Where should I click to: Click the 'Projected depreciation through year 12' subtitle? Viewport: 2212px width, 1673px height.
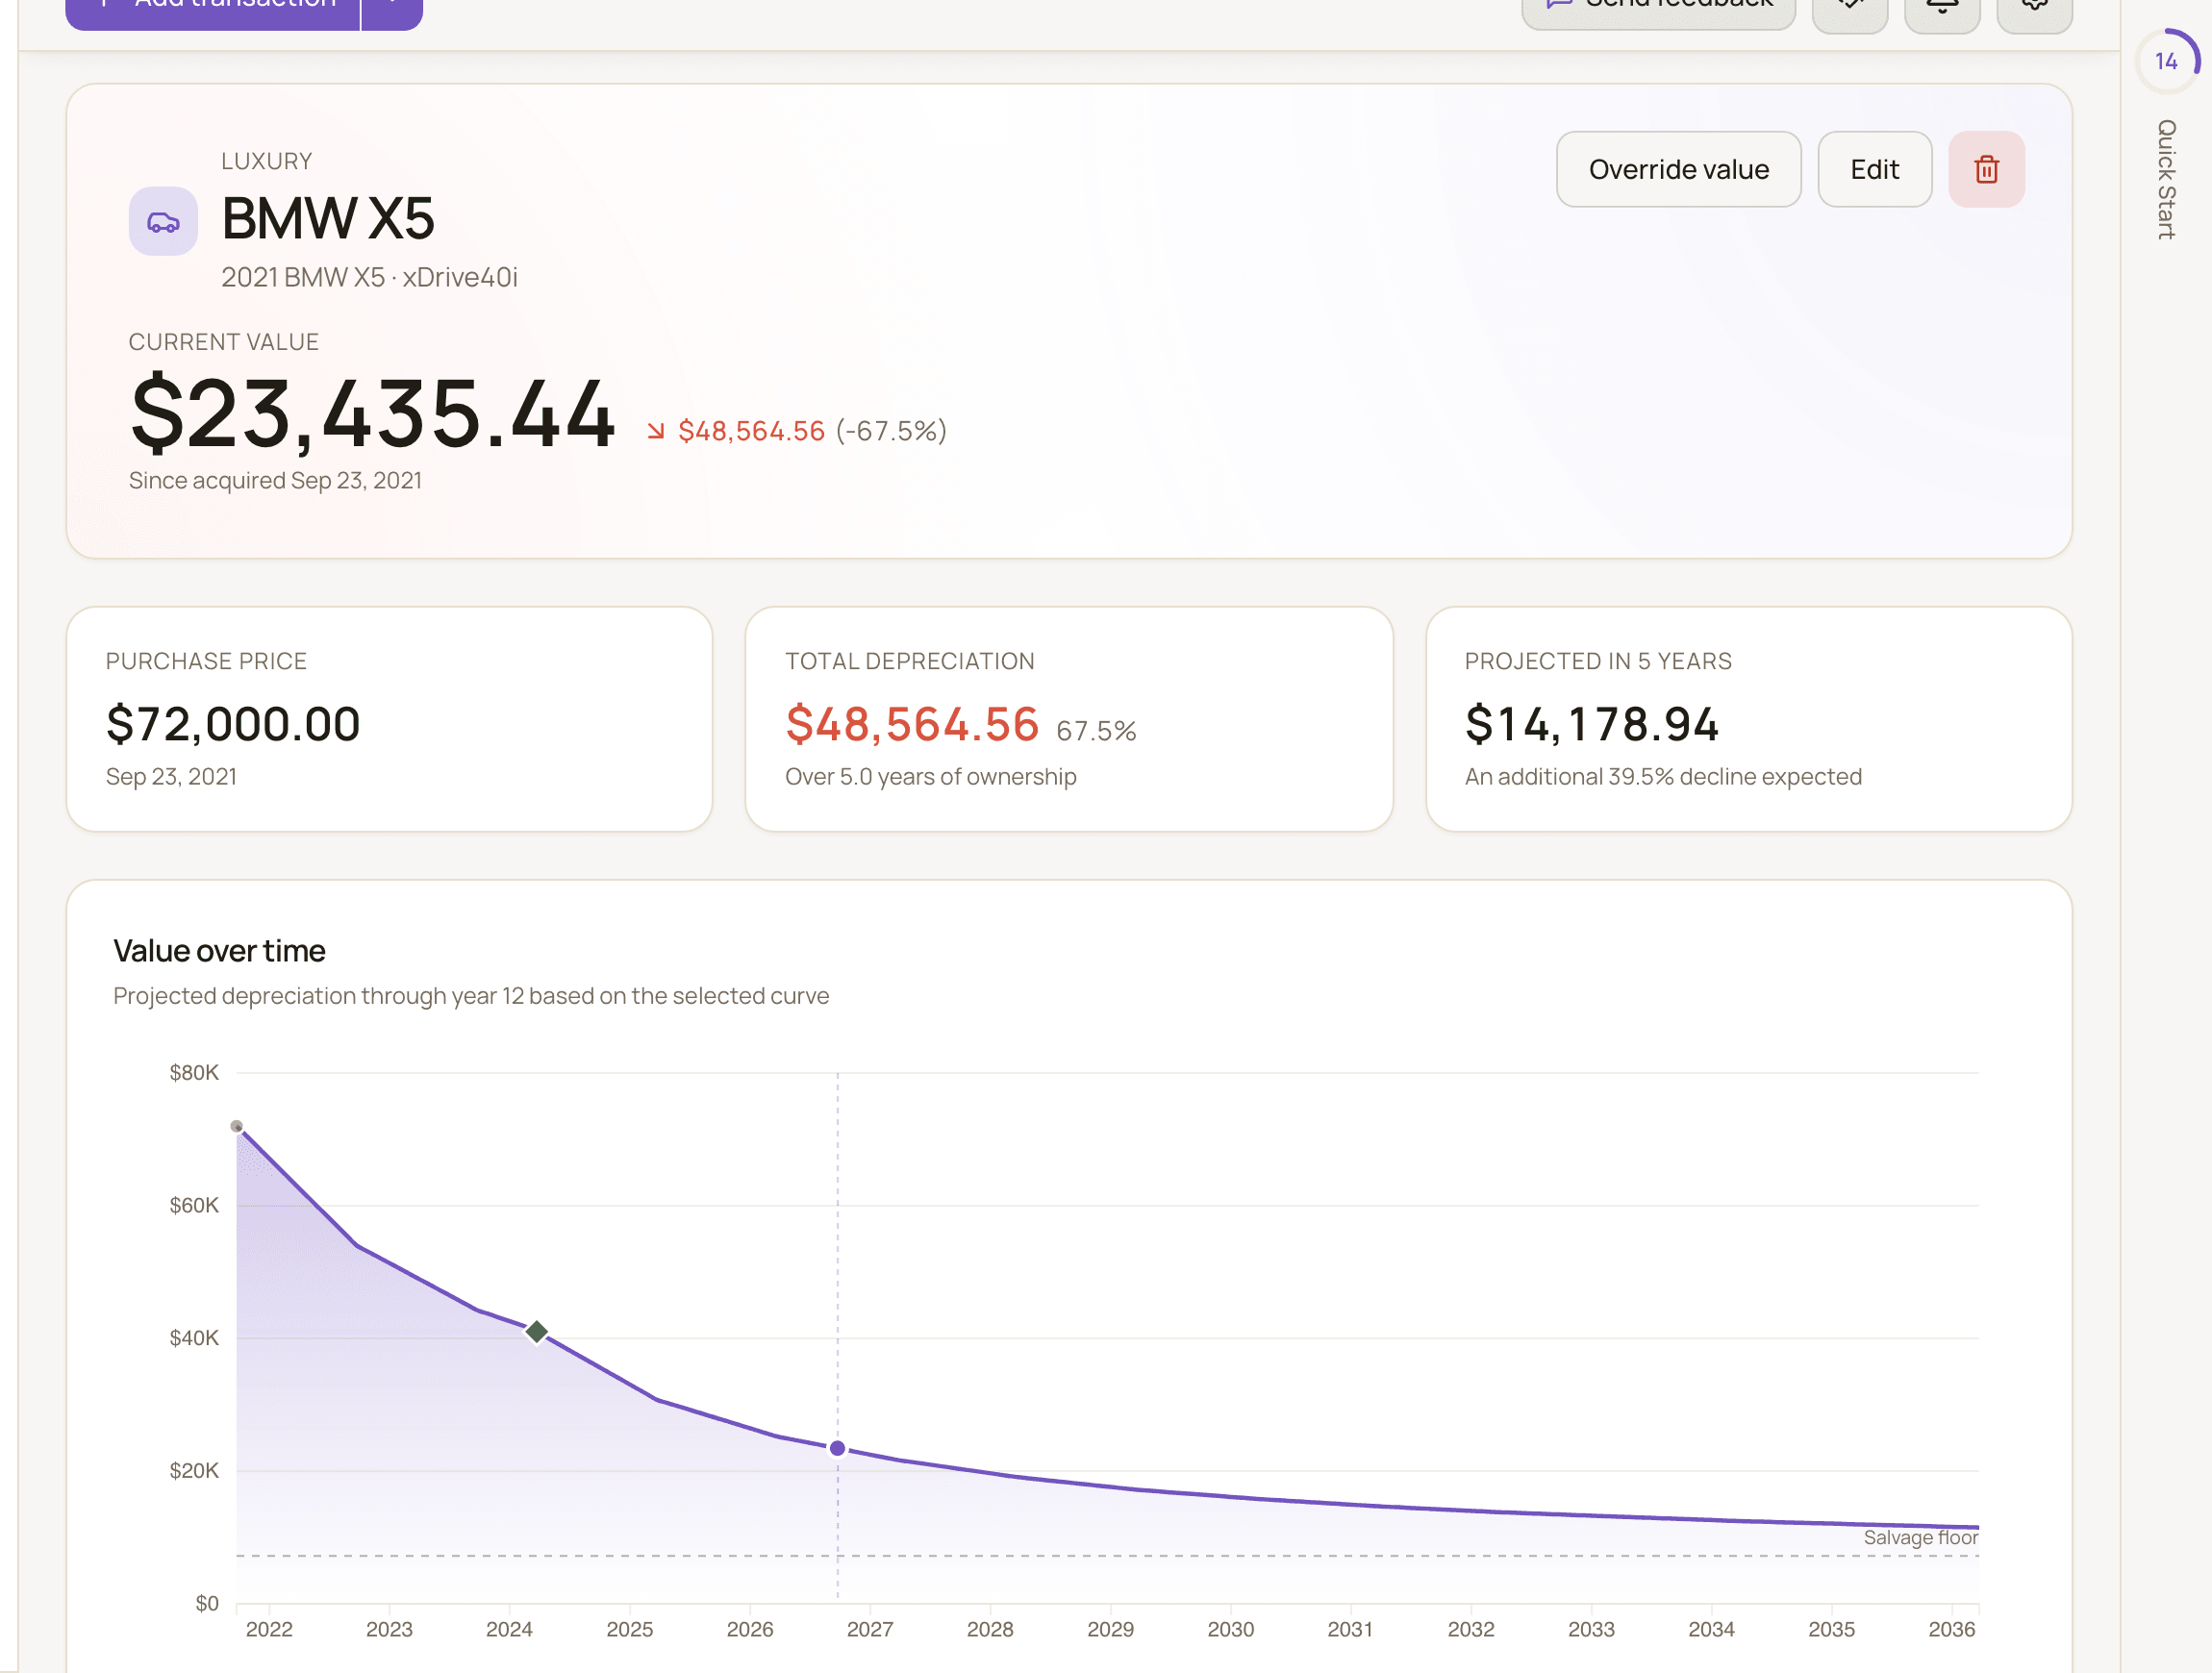(471, 996)
